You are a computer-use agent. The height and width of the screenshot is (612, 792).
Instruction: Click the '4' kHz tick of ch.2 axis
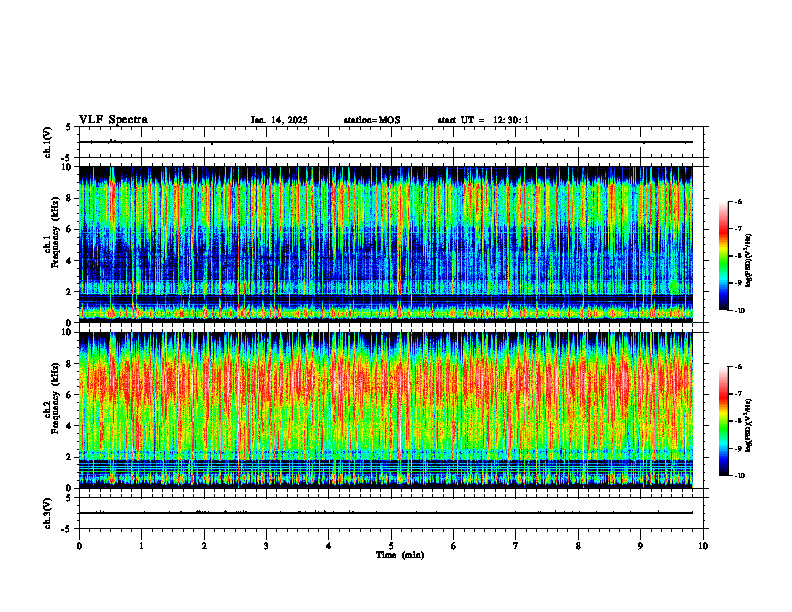tap(70, 426)
